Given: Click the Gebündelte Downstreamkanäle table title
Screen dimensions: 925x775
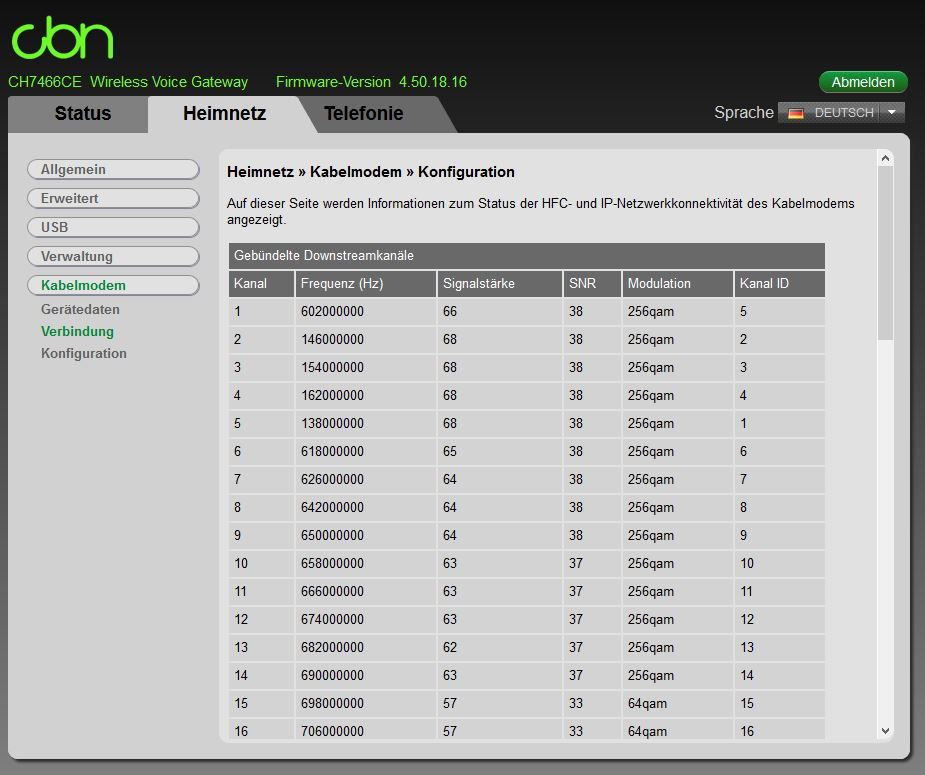Looking at the screenshot, I should click(324, 255).
